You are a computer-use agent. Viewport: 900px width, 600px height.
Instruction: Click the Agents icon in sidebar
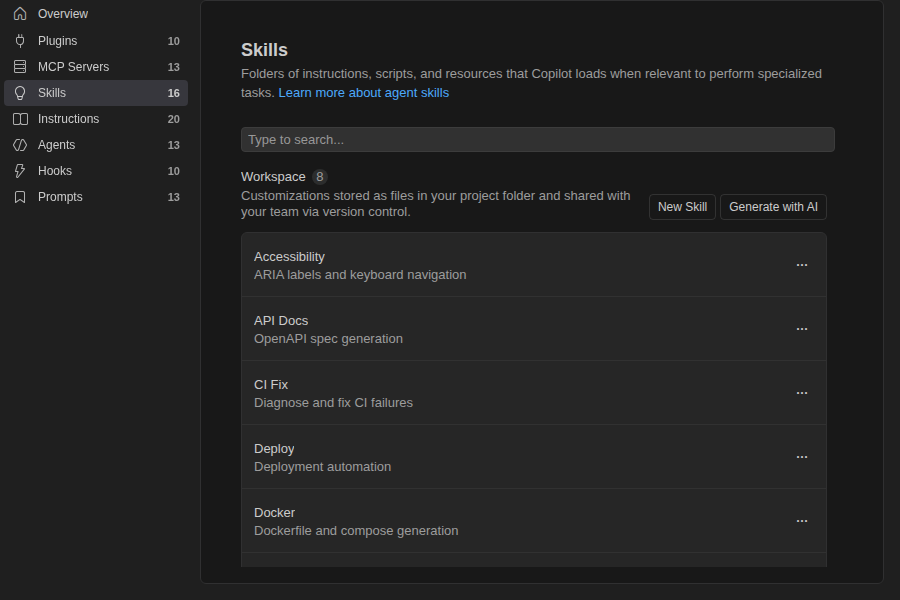(x=20, y=145)
